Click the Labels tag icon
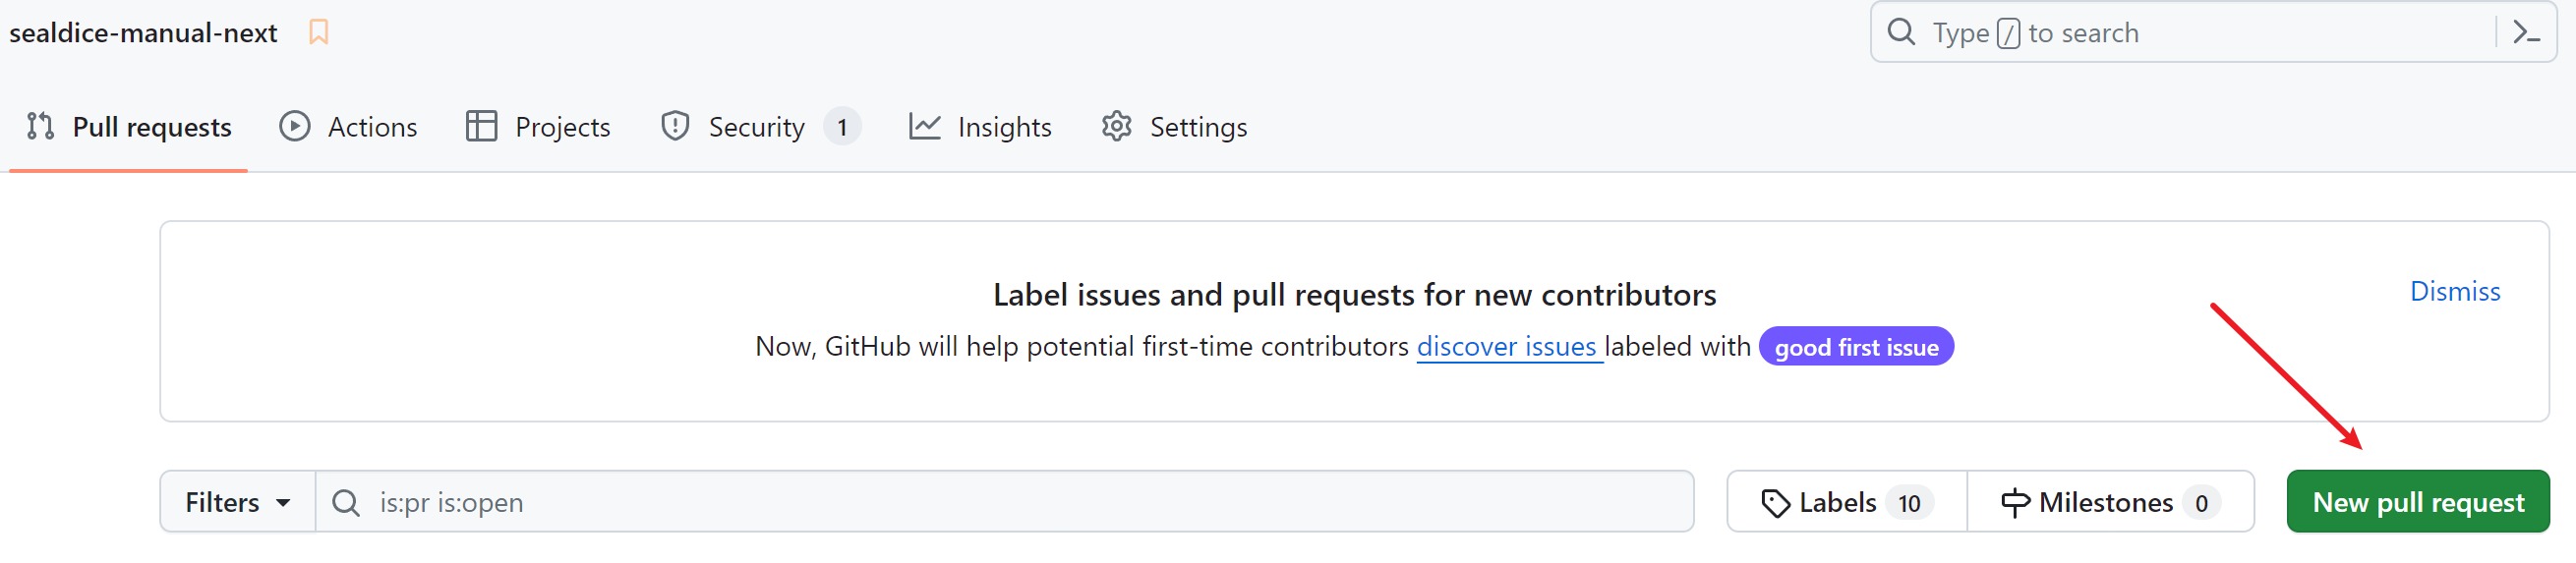Viewport: 2576px width, 563px height. point(1775,503)
